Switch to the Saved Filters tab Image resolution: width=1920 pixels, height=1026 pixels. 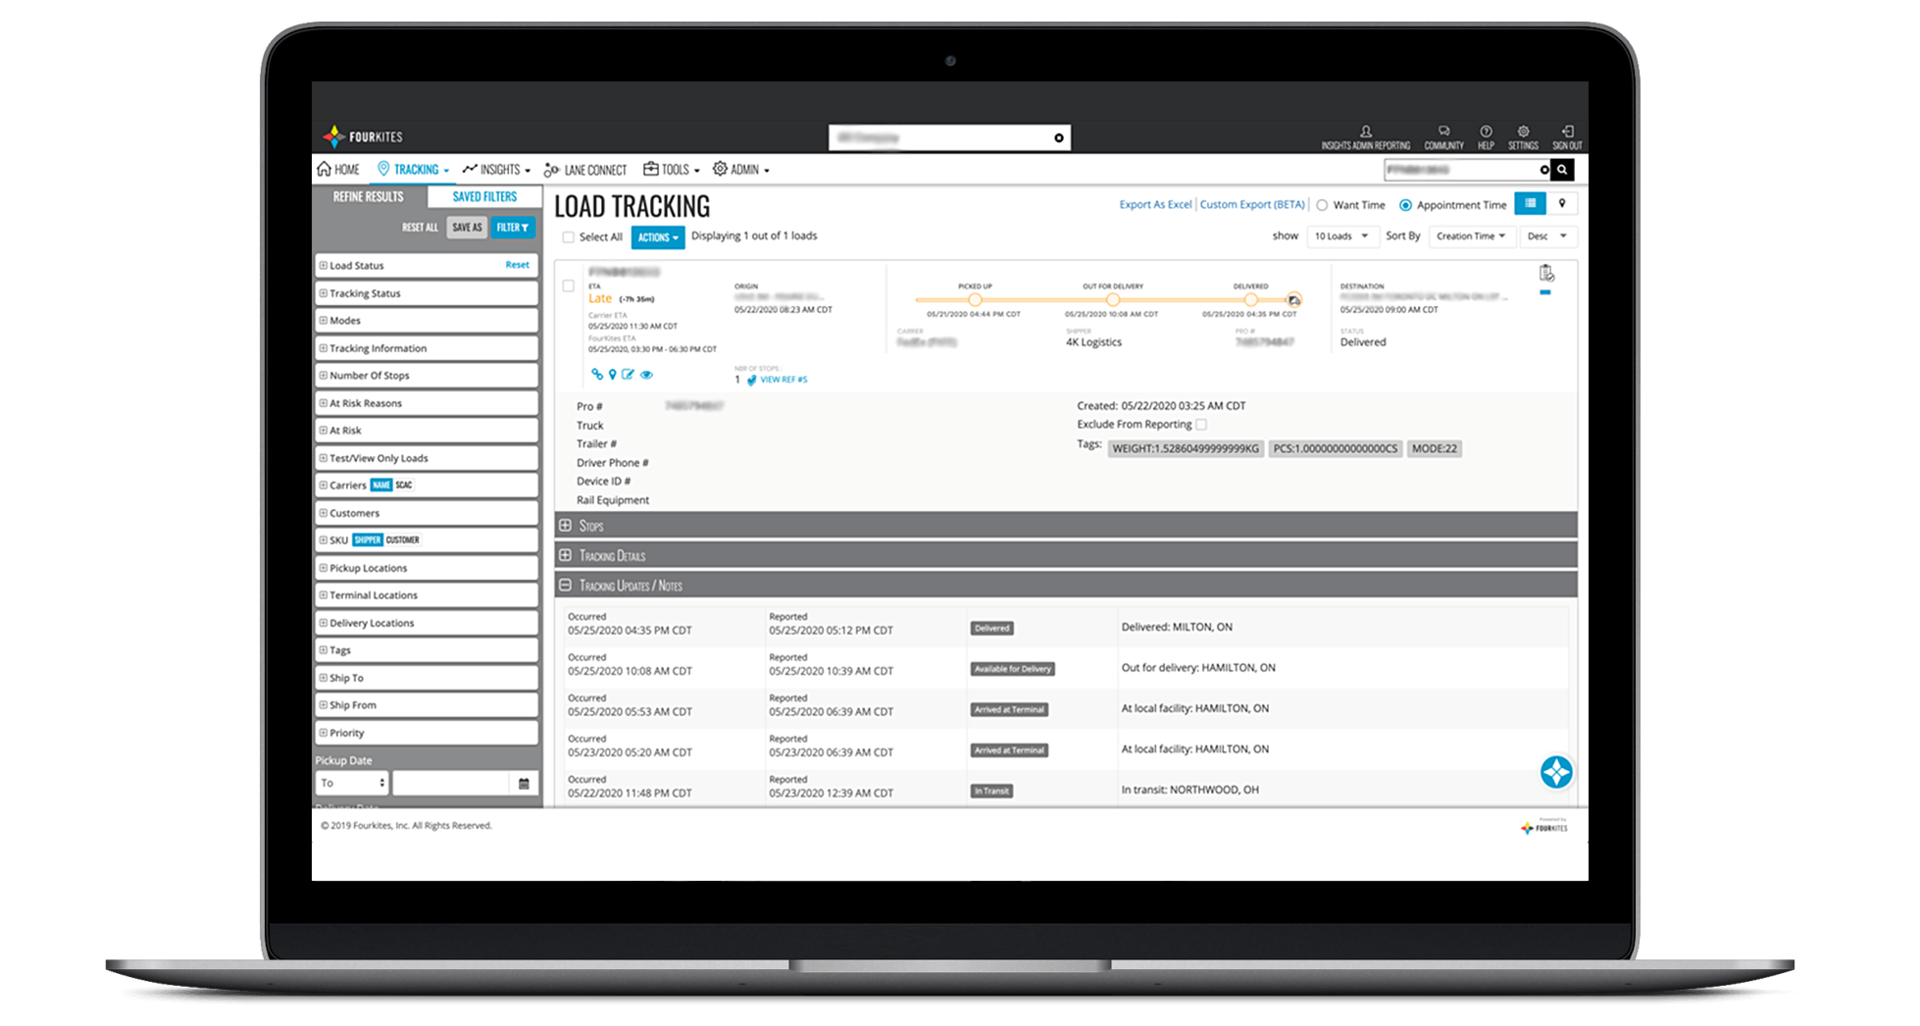tap(484, 197)
